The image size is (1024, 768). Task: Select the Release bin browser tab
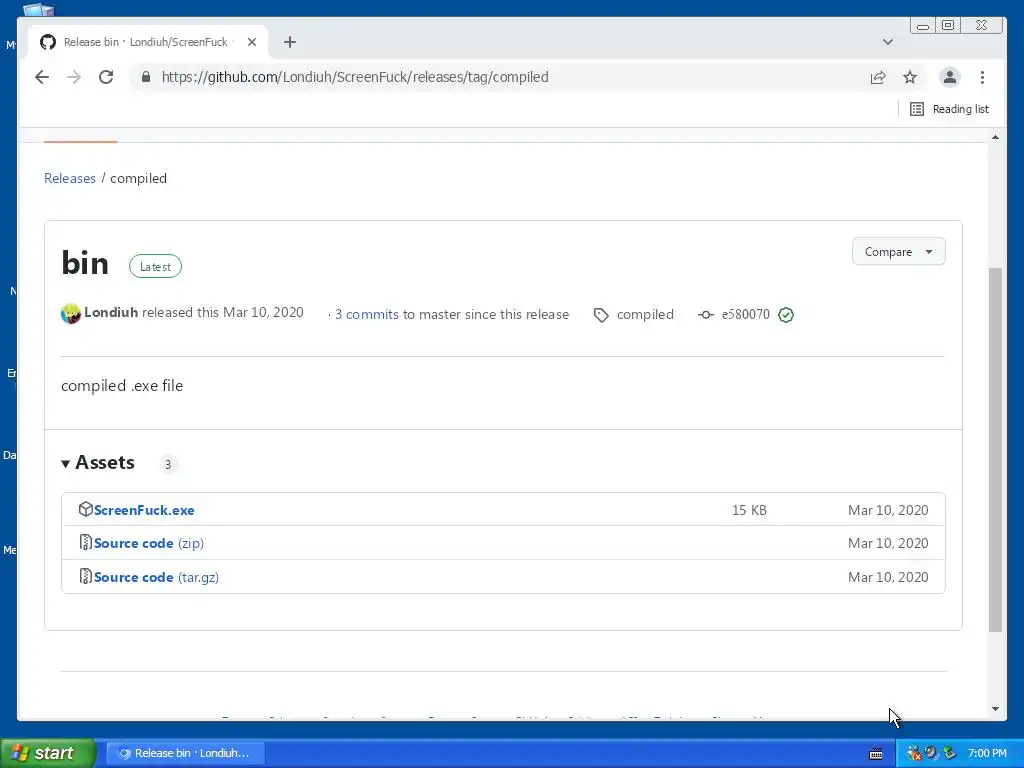click(x=149, y=42)
